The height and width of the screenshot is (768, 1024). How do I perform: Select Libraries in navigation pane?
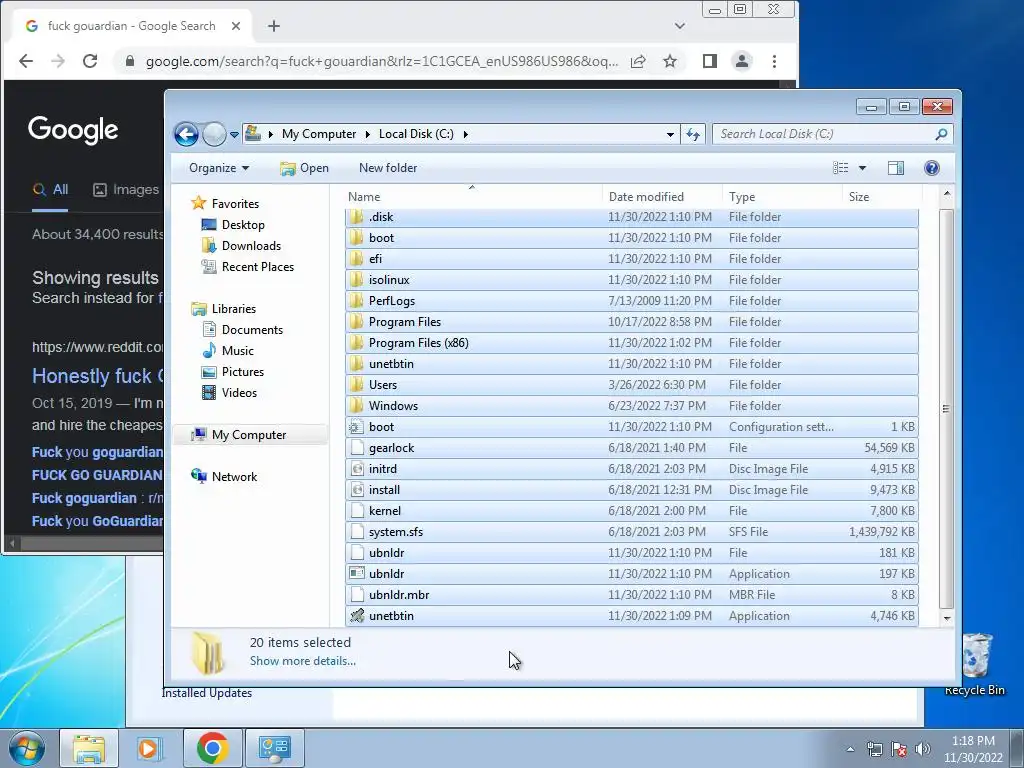click(223, 309)
